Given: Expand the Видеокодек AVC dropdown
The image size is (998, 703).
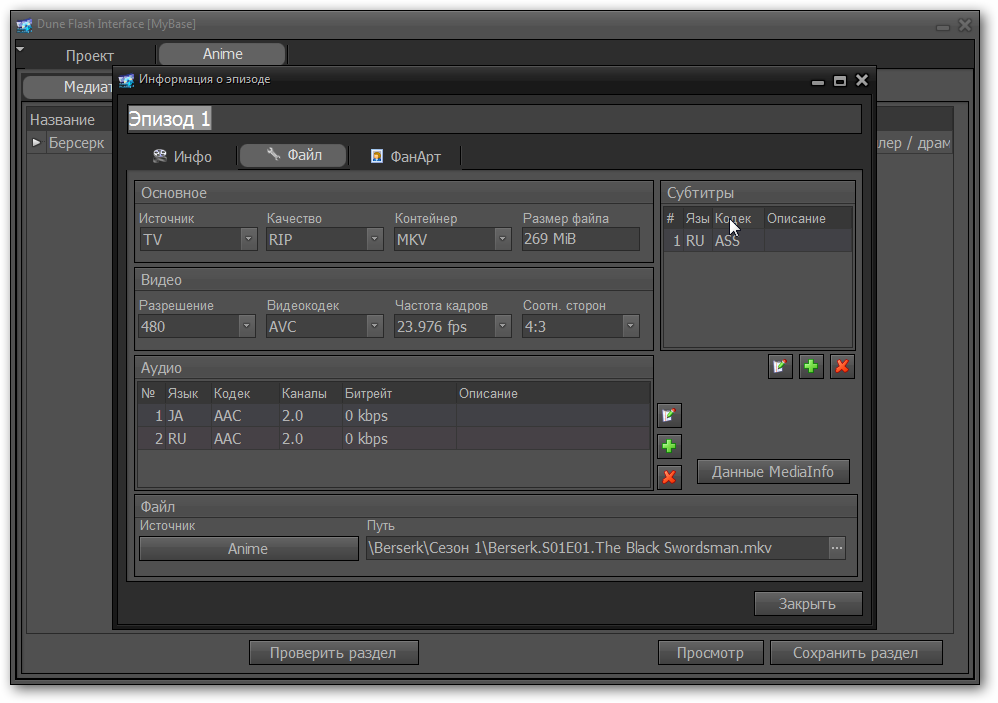Looking at the screenshot, I should [375, 327].
